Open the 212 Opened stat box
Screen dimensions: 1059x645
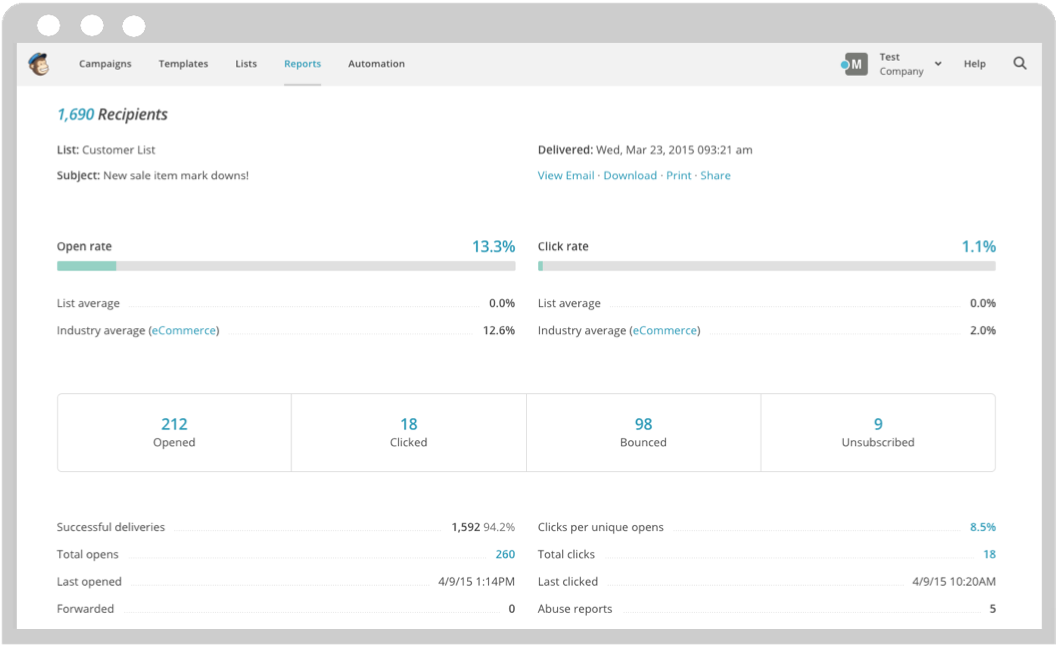(174, 432)
